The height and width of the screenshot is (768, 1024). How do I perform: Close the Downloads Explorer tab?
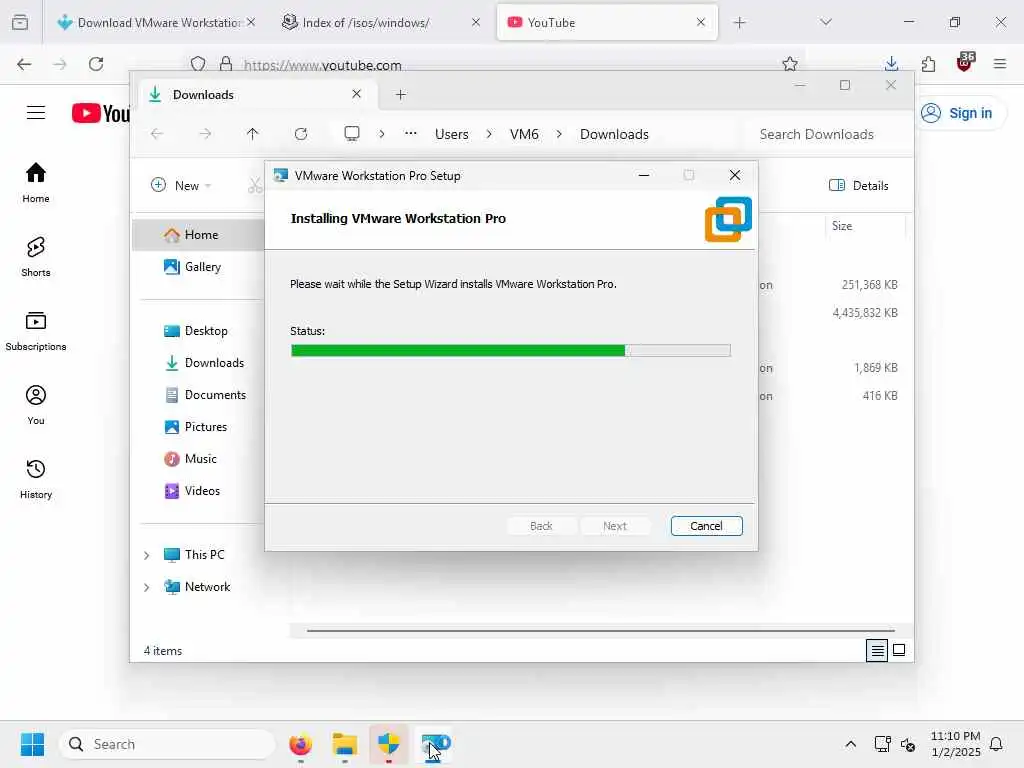(357, 94)
